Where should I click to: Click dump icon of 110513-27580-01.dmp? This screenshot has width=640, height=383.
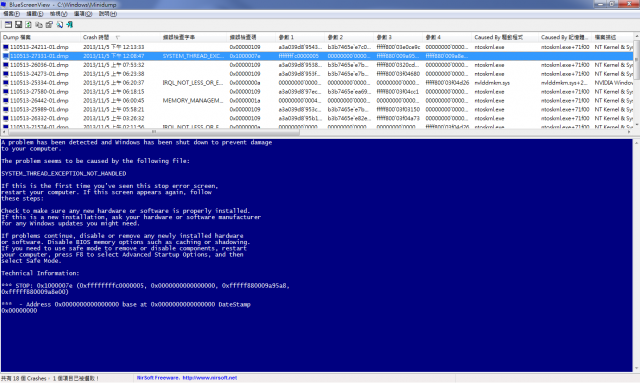click(6, 92)
